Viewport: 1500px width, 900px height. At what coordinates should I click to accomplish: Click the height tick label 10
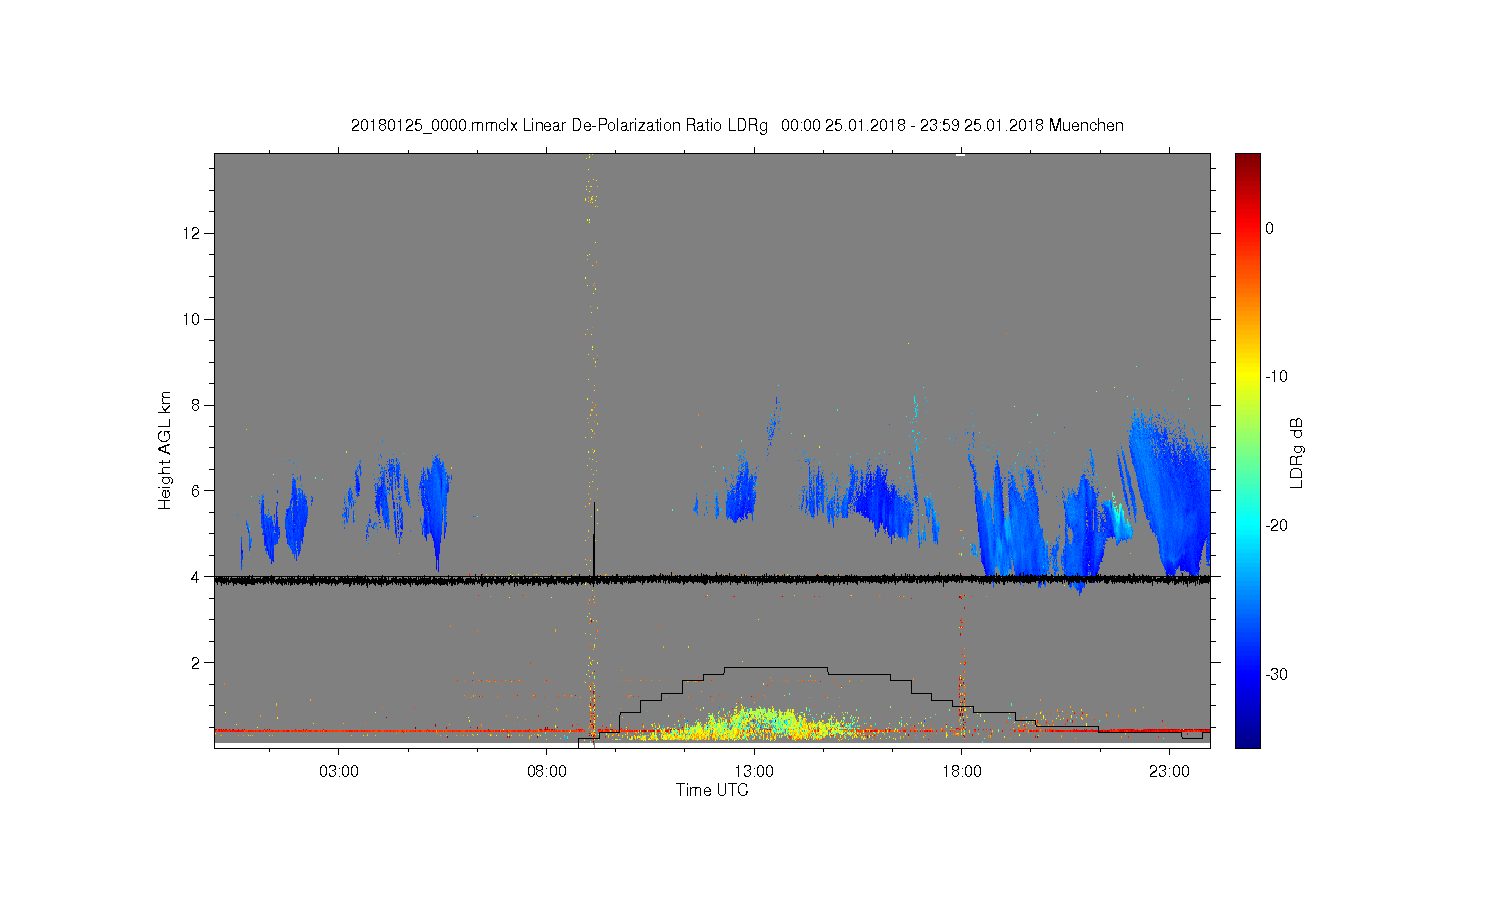[x=192, y=319]
